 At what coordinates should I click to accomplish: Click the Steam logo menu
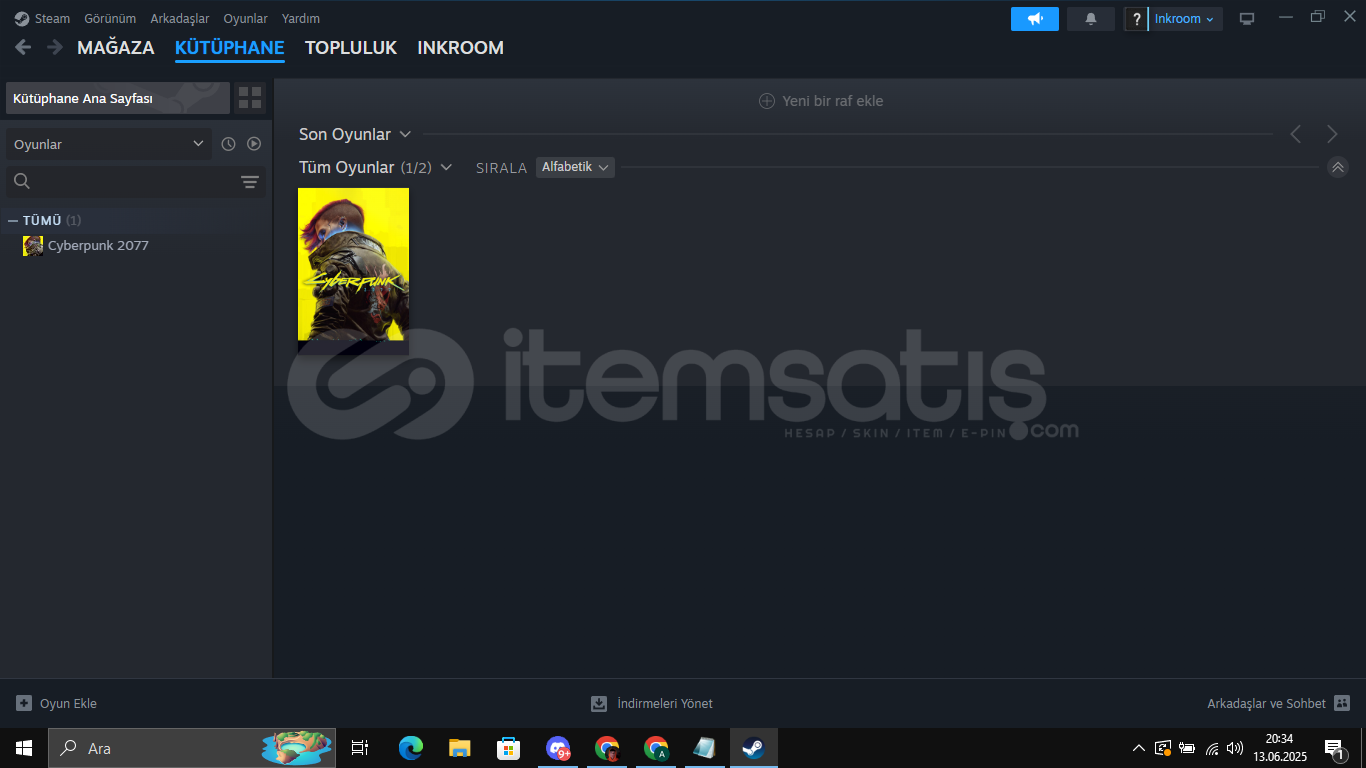(42, 18)
